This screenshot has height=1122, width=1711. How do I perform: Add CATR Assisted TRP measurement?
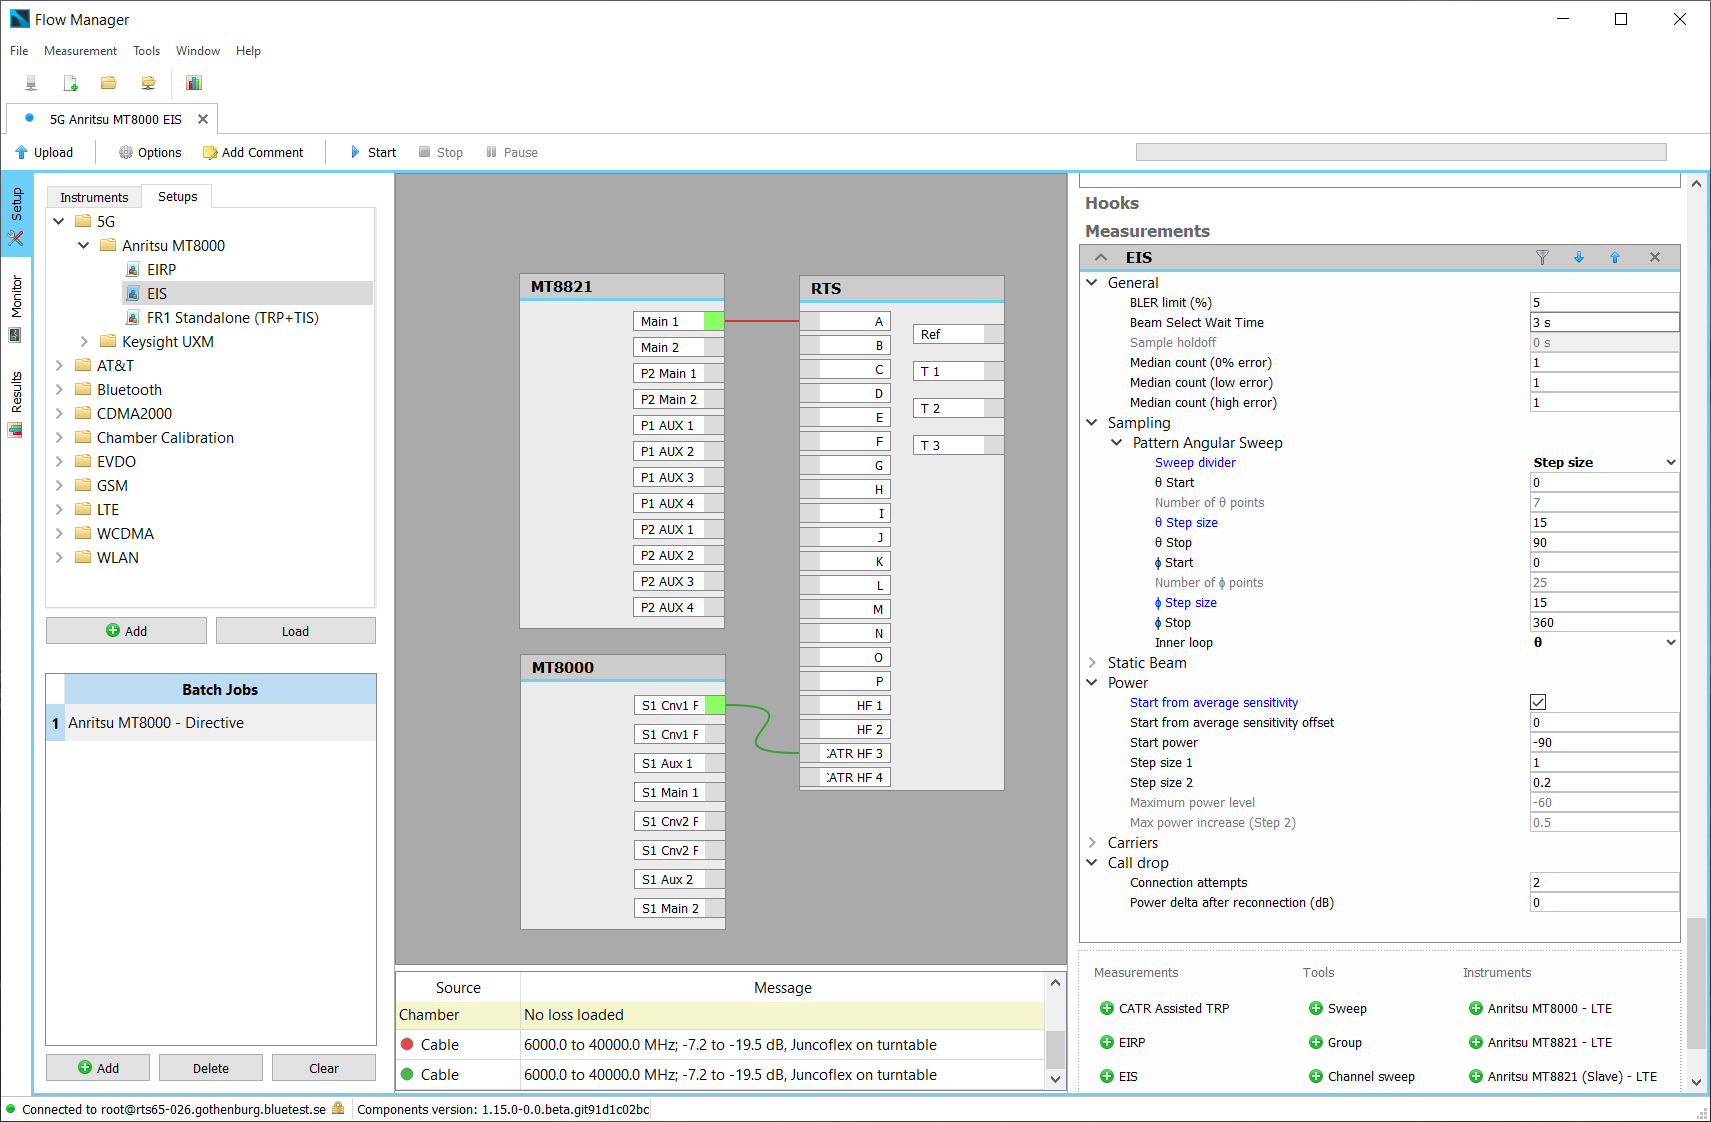point(1164,1008)
